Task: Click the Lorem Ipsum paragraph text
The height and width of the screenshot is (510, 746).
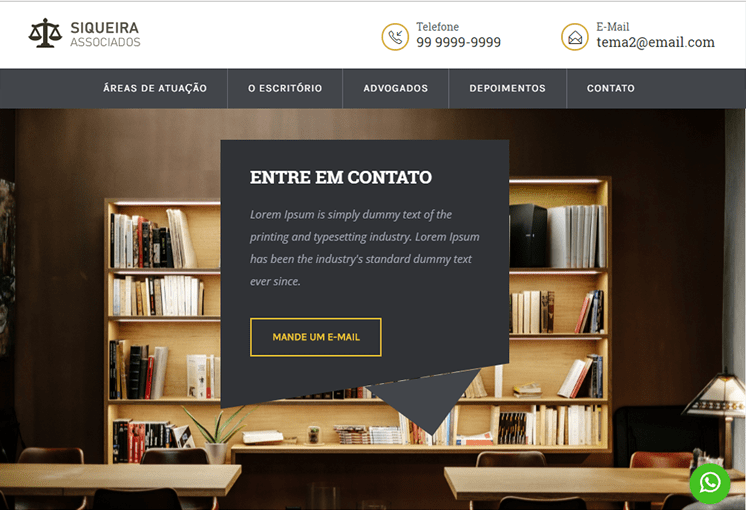Action: click(x=364, y=248)
